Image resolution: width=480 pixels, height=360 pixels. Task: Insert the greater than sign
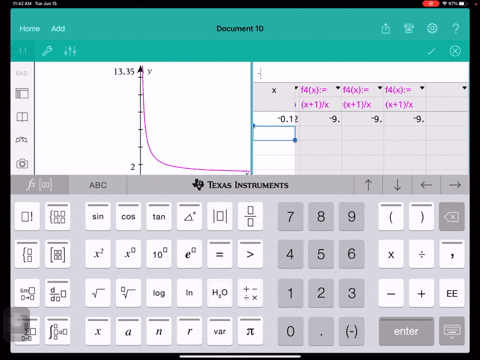(250, 254)
